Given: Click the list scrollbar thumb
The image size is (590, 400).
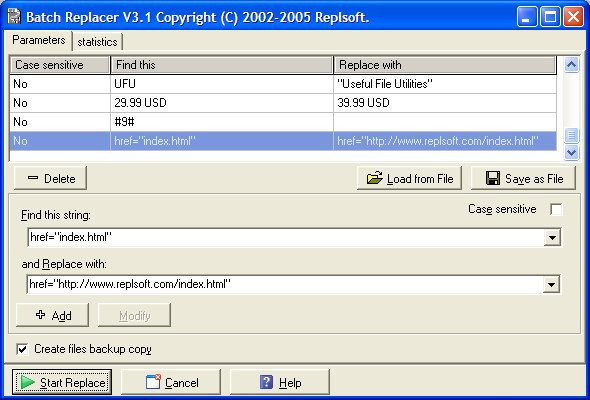Looking at the screenshot, I should click(572, 135).
